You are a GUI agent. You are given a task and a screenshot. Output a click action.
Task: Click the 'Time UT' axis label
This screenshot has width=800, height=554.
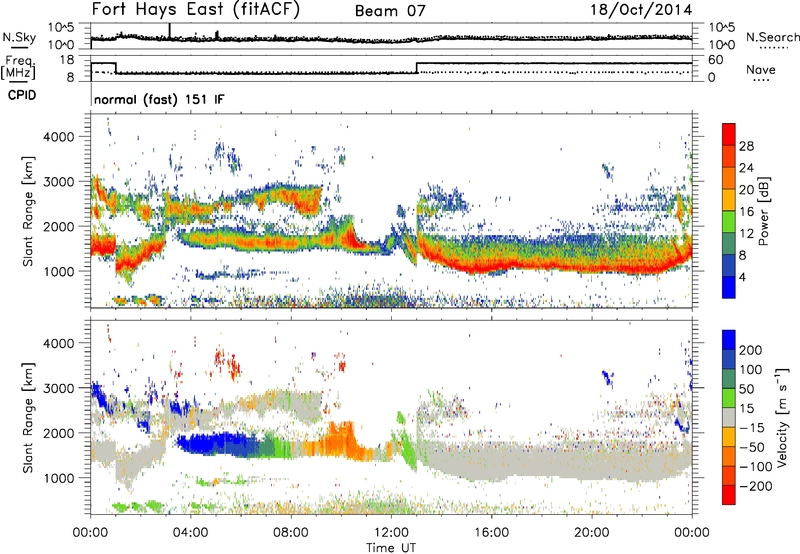pos(391,548)
